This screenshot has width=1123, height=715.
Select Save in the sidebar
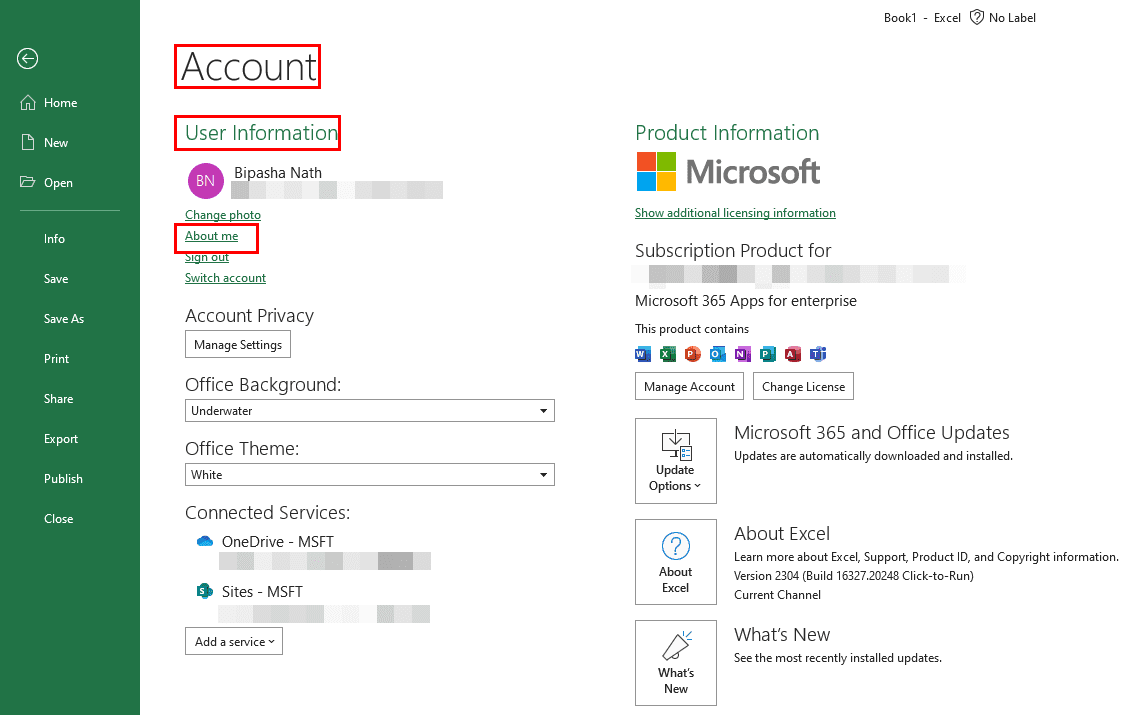tap(56, 279)
